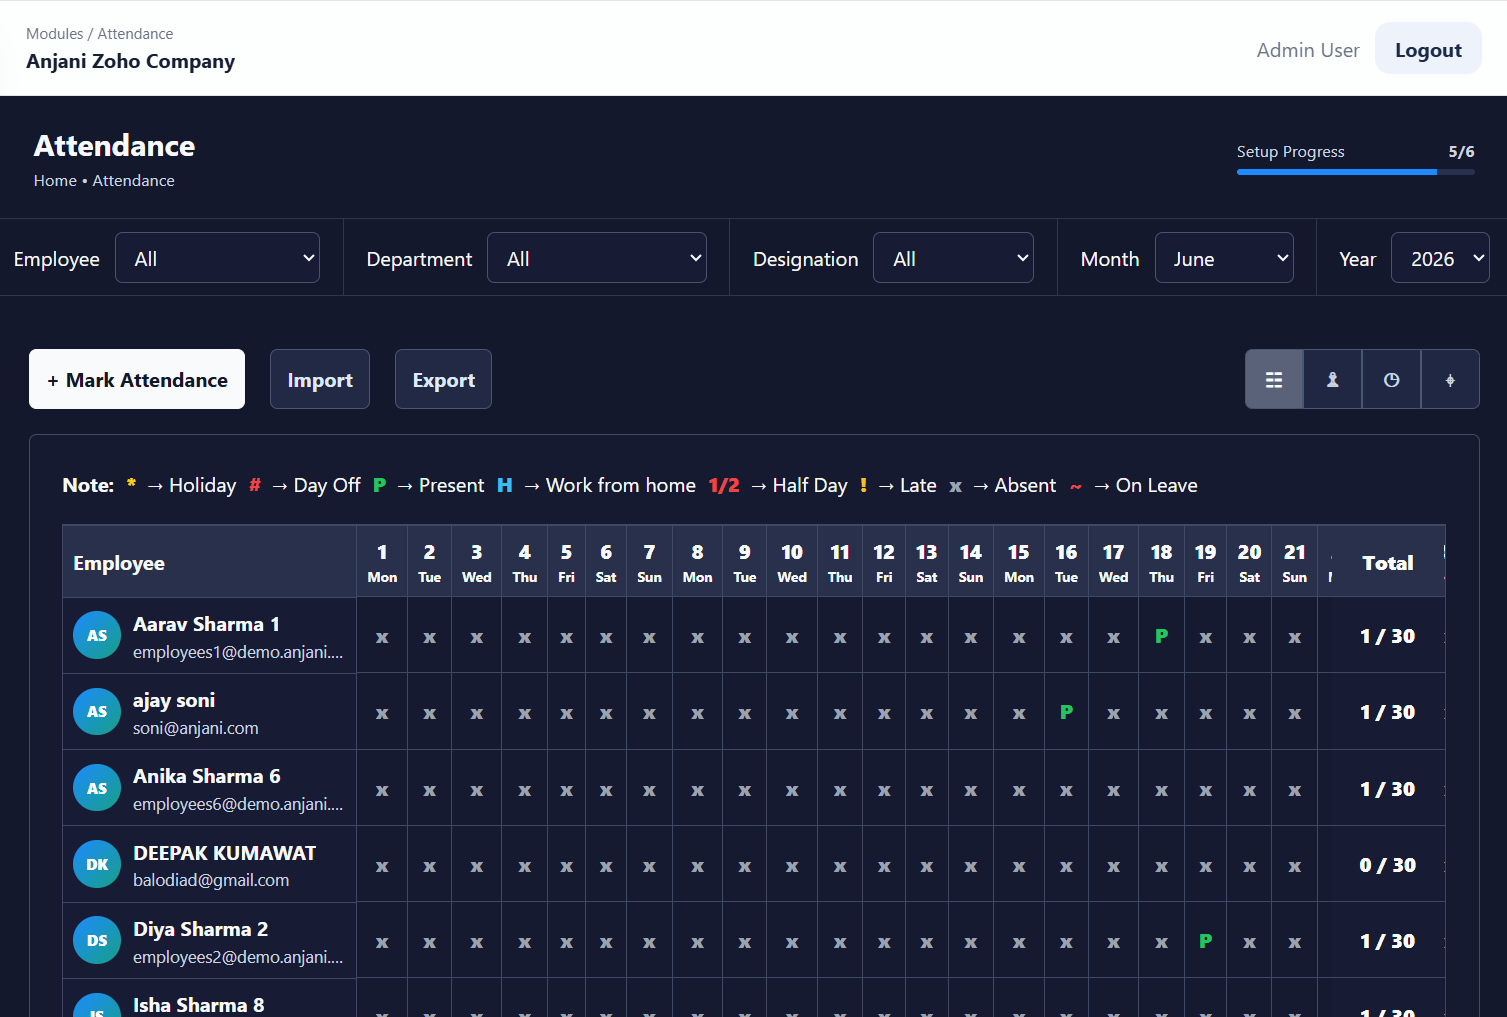Click Aarav Sharma 1's AS avatar
1507x1017 pixels.
pos(97,635)
